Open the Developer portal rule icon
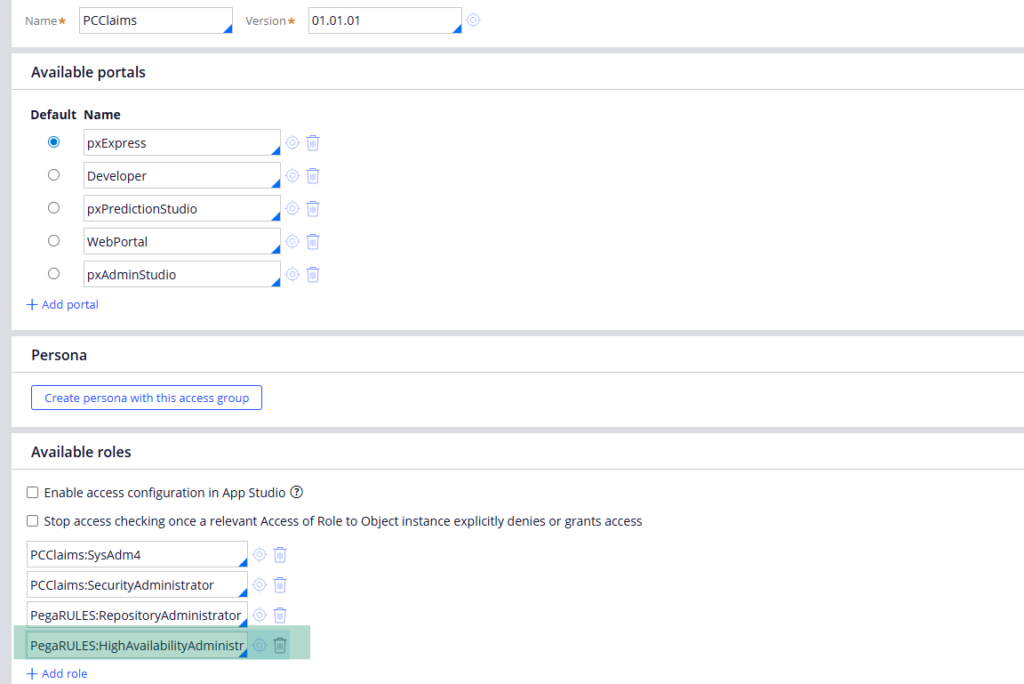 [x=293, y=175]
